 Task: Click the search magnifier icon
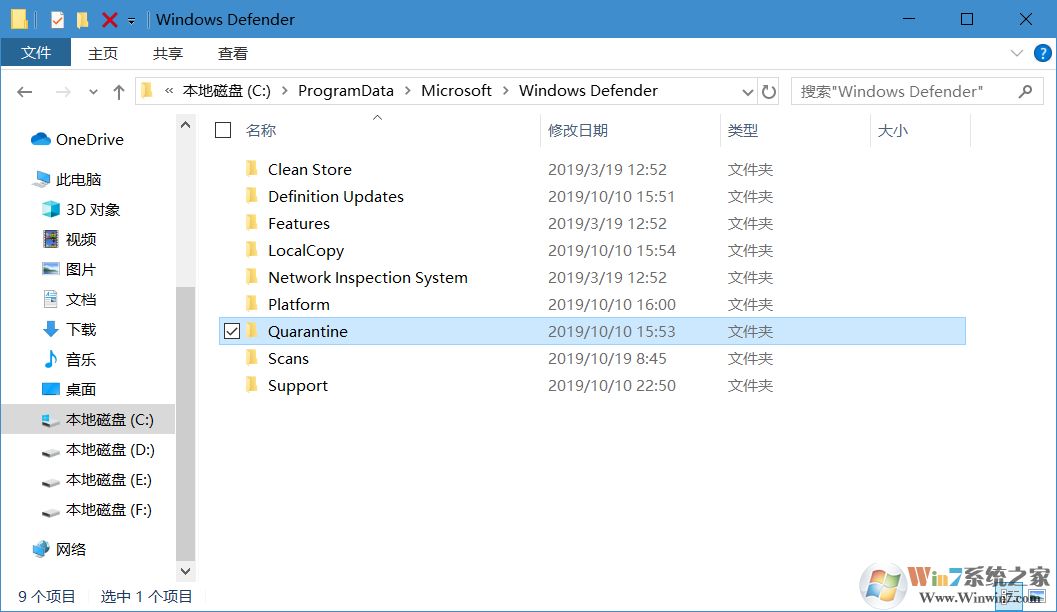[1025, 90]
